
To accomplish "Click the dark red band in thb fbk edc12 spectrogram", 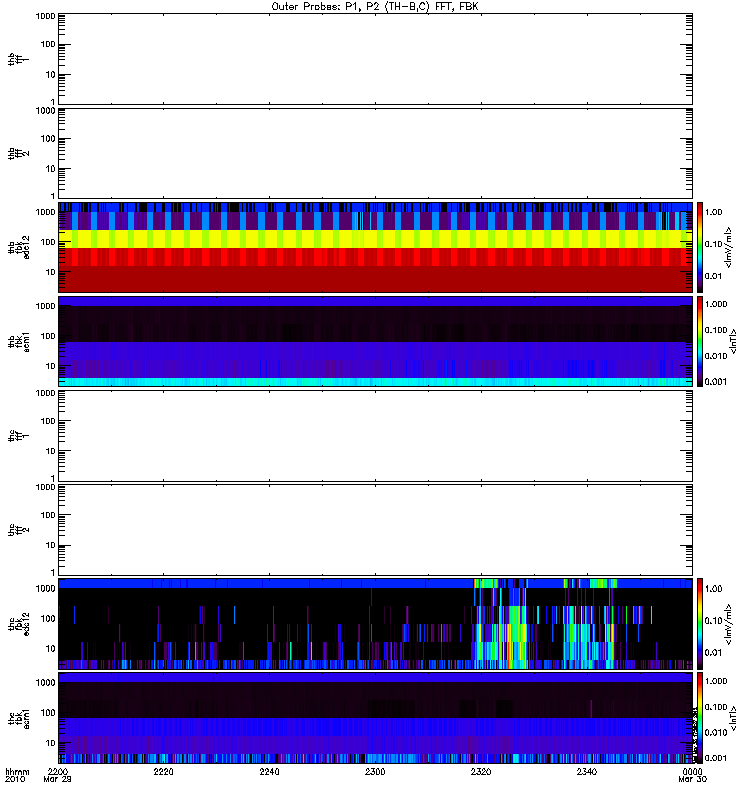I will 375,279.
